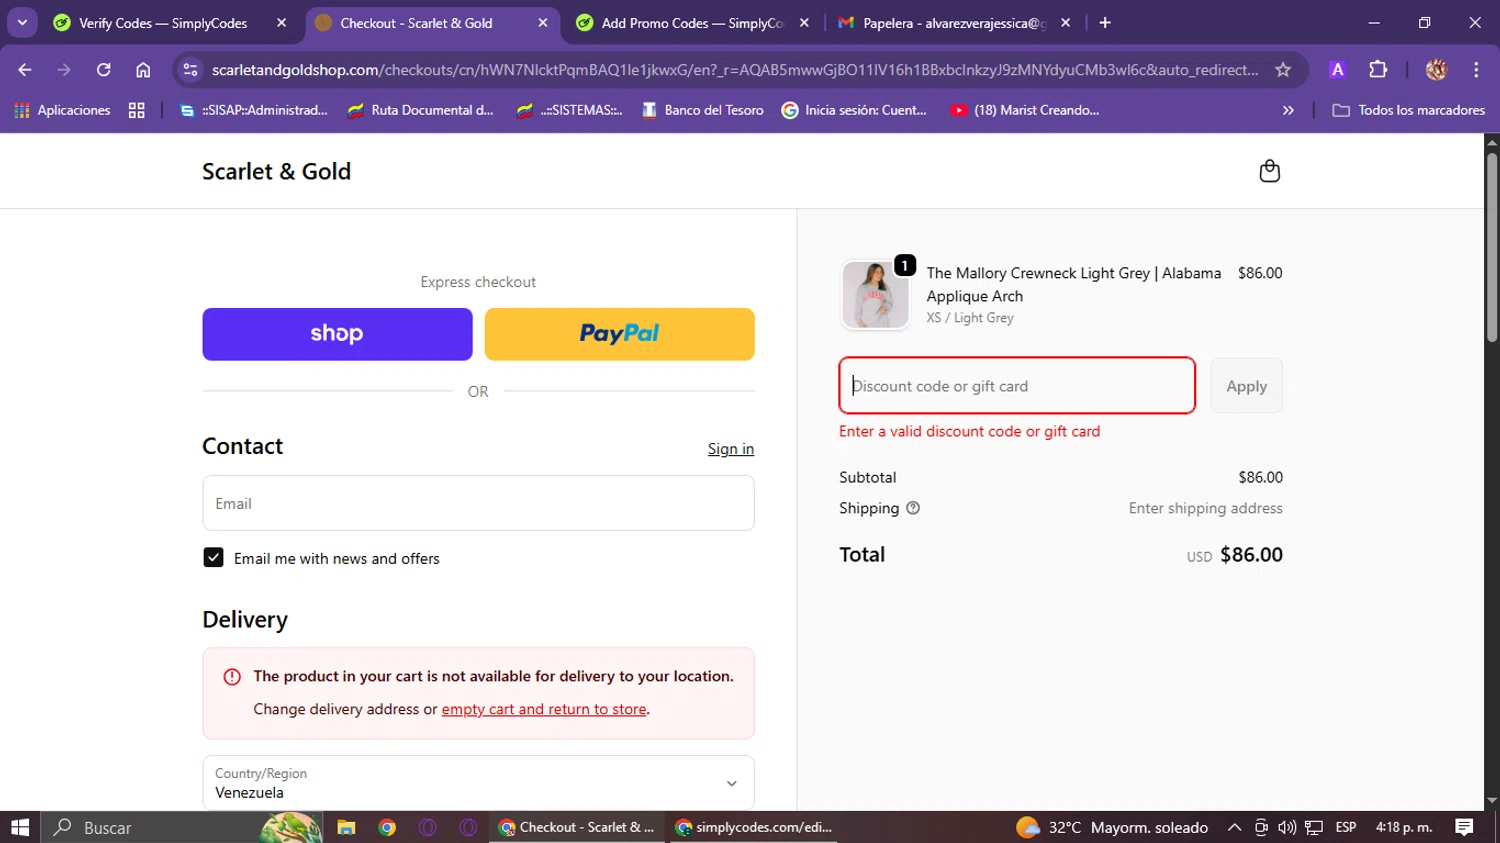Open the Inicia sesión: Cuent... bookmark
The image size is (1500, 843).
[x=855, y=110]
